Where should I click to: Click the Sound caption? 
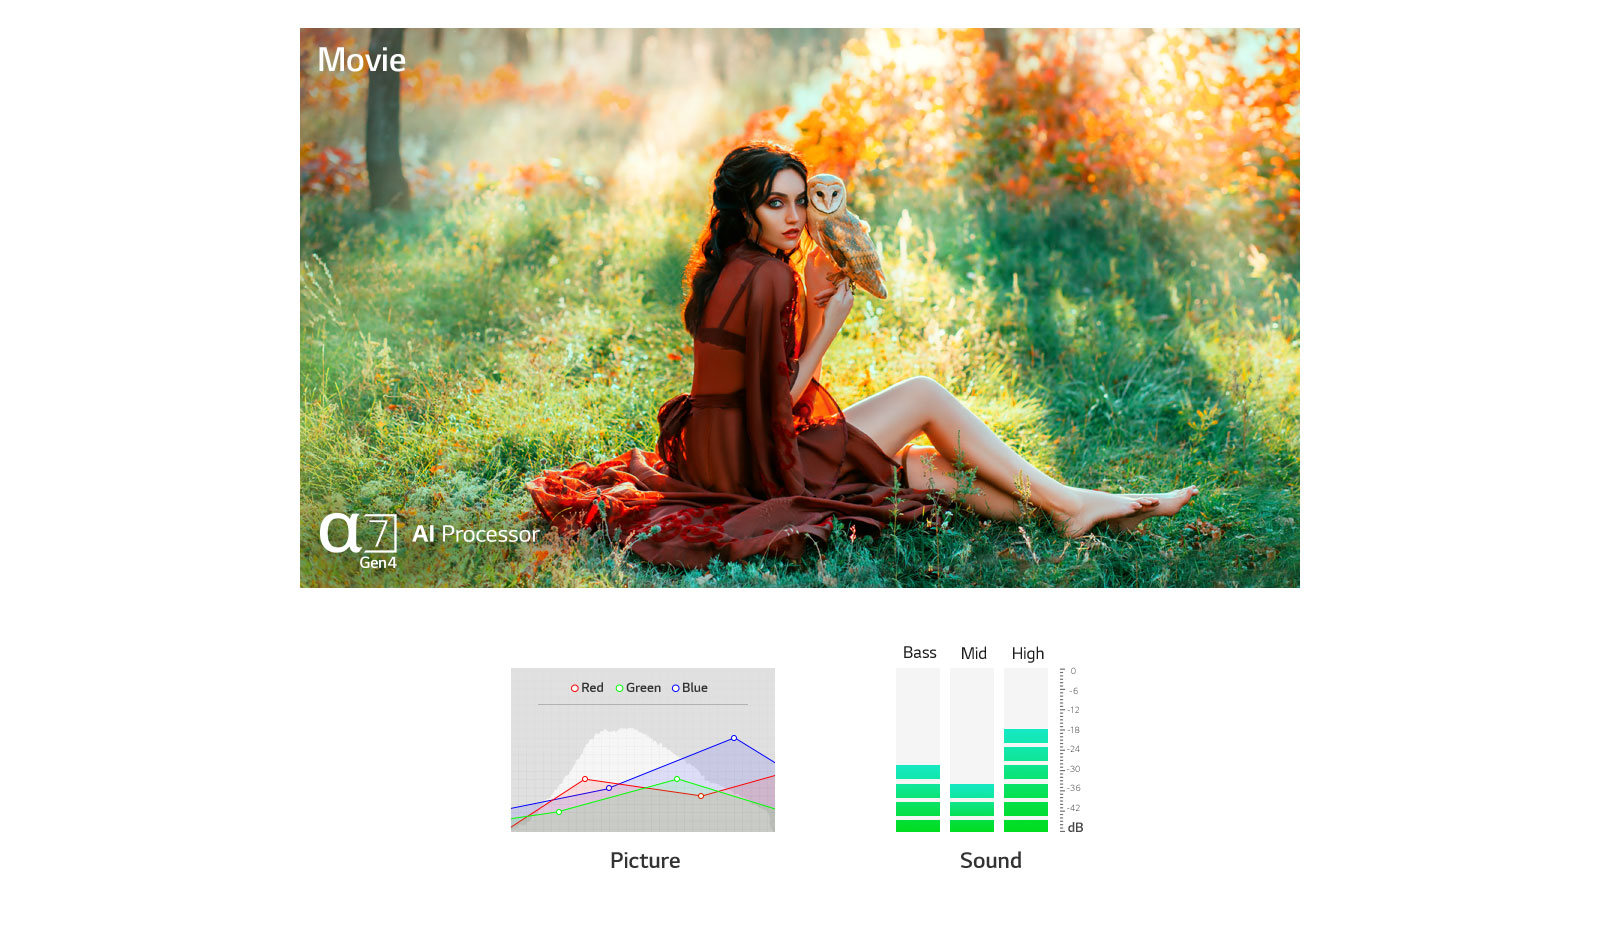[991, 860]
